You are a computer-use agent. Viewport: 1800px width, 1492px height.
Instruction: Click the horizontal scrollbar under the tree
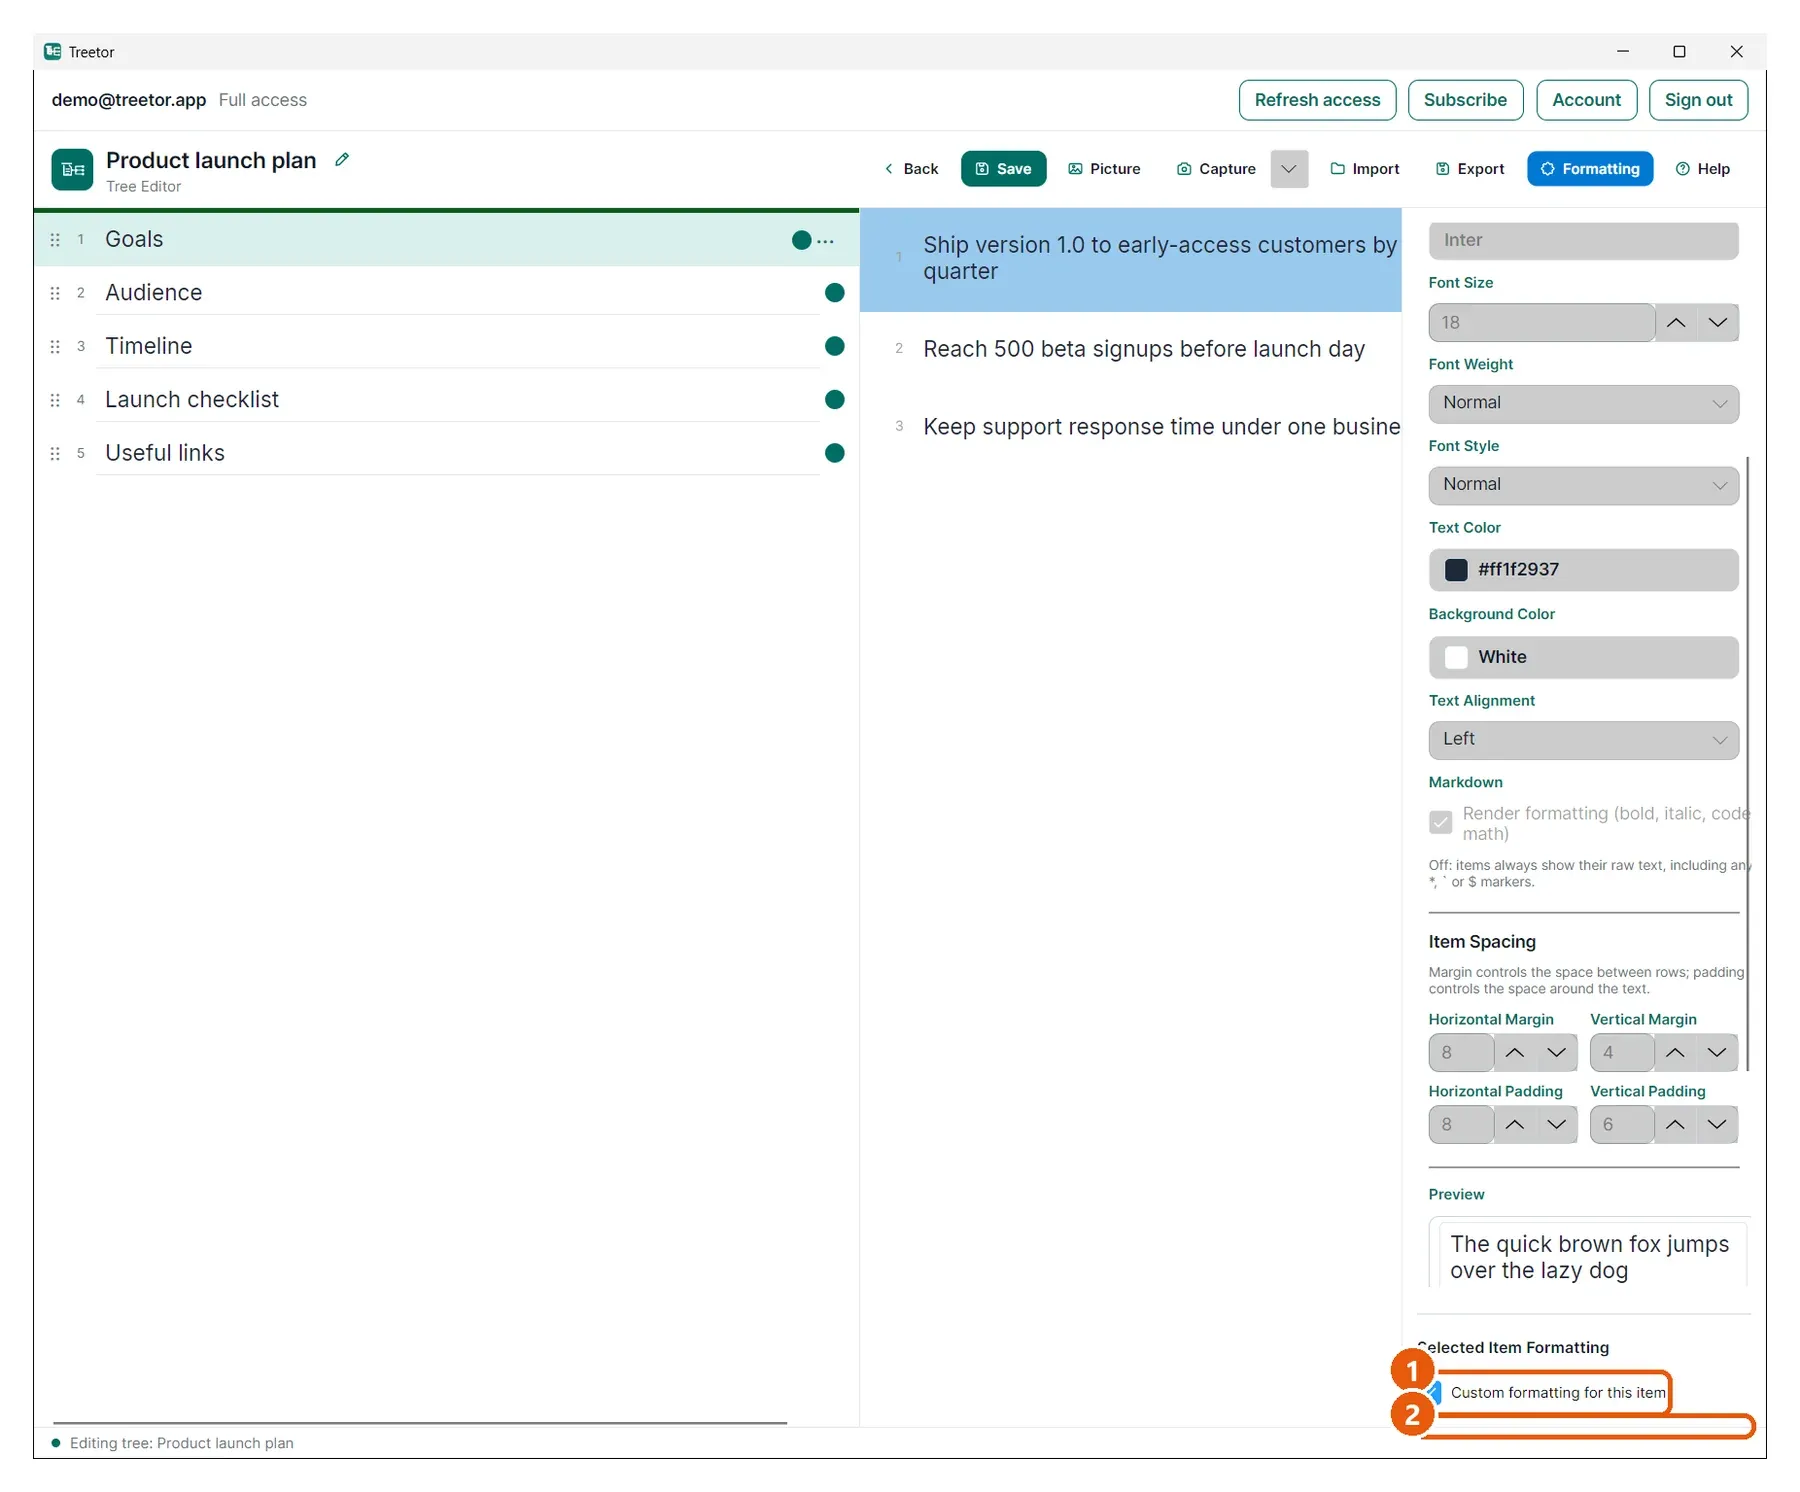tap(420, 1422)
